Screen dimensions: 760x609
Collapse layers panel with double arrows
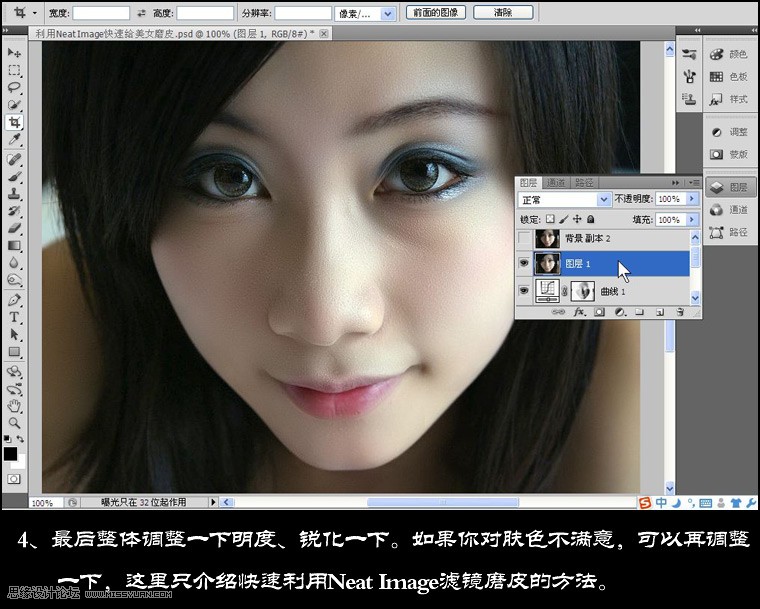(x=675, y=183)
